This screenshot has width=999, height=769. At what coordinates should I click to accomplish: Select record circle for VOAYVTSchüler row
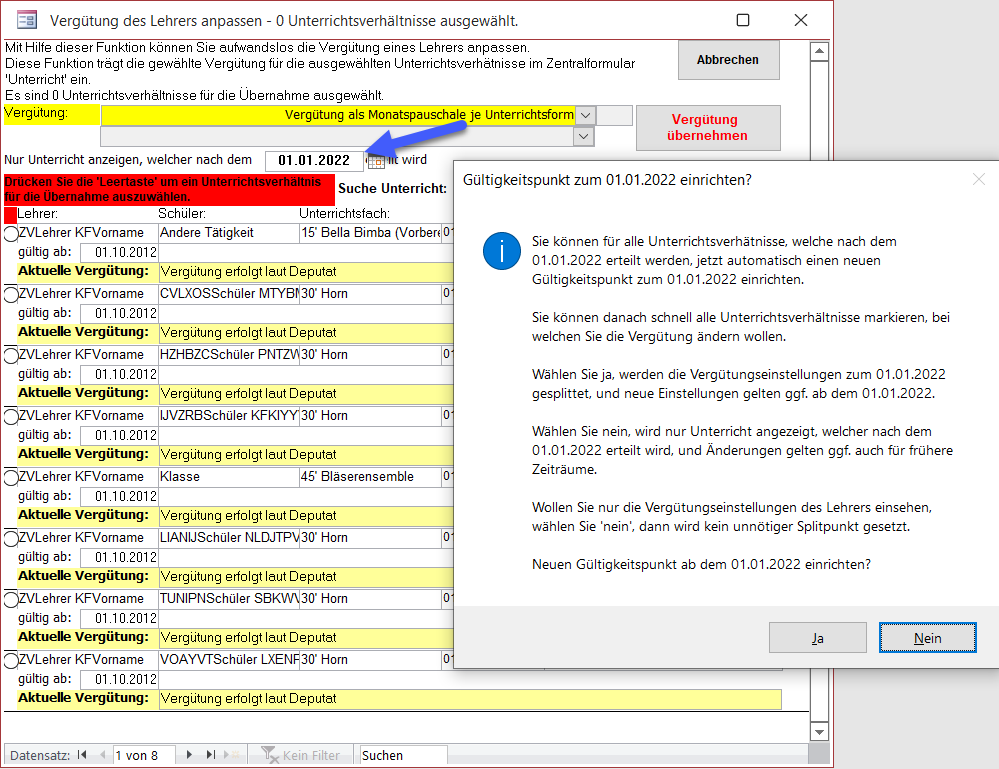coord(11,660)
